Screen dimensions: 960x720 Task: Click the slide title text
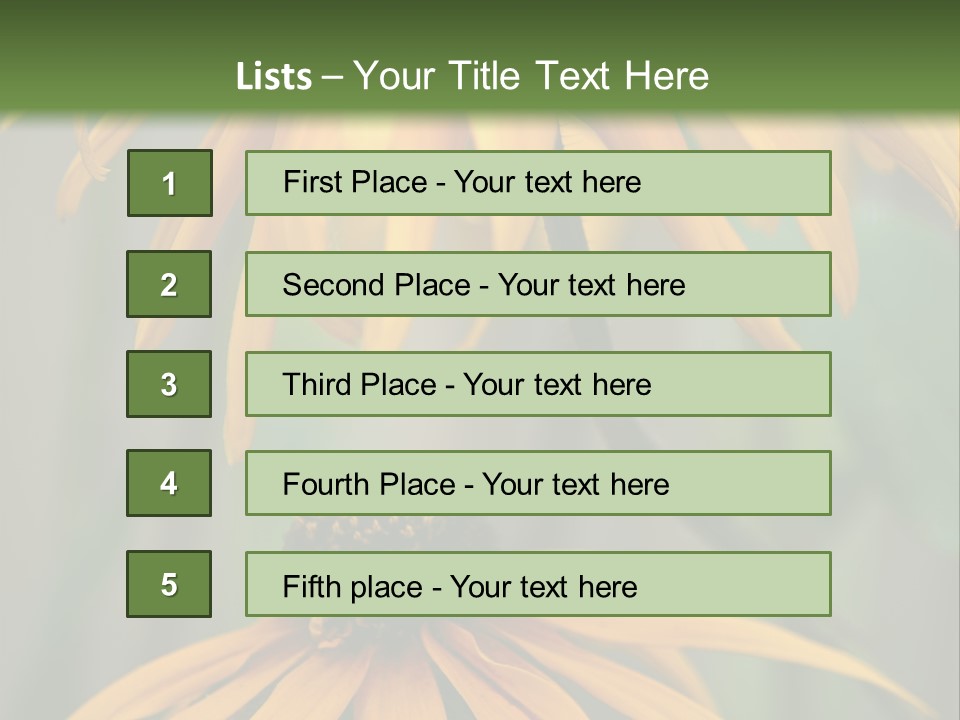472,76
